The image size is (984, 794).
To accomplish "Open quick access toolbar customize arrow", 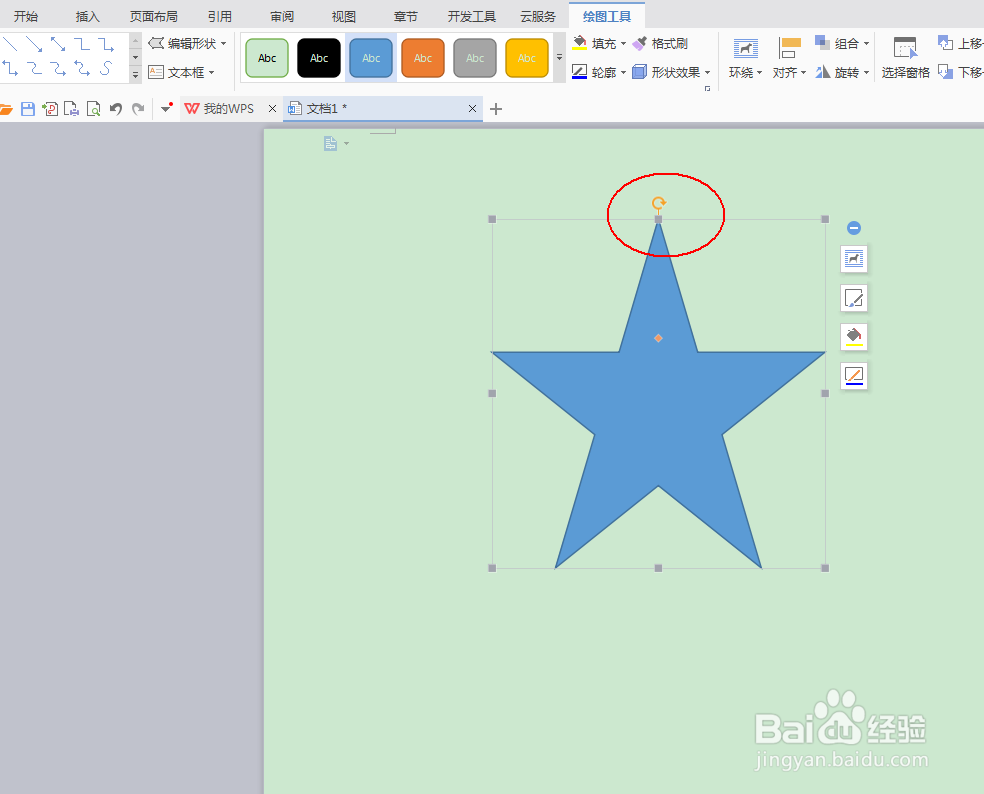I will click(166, 109).
